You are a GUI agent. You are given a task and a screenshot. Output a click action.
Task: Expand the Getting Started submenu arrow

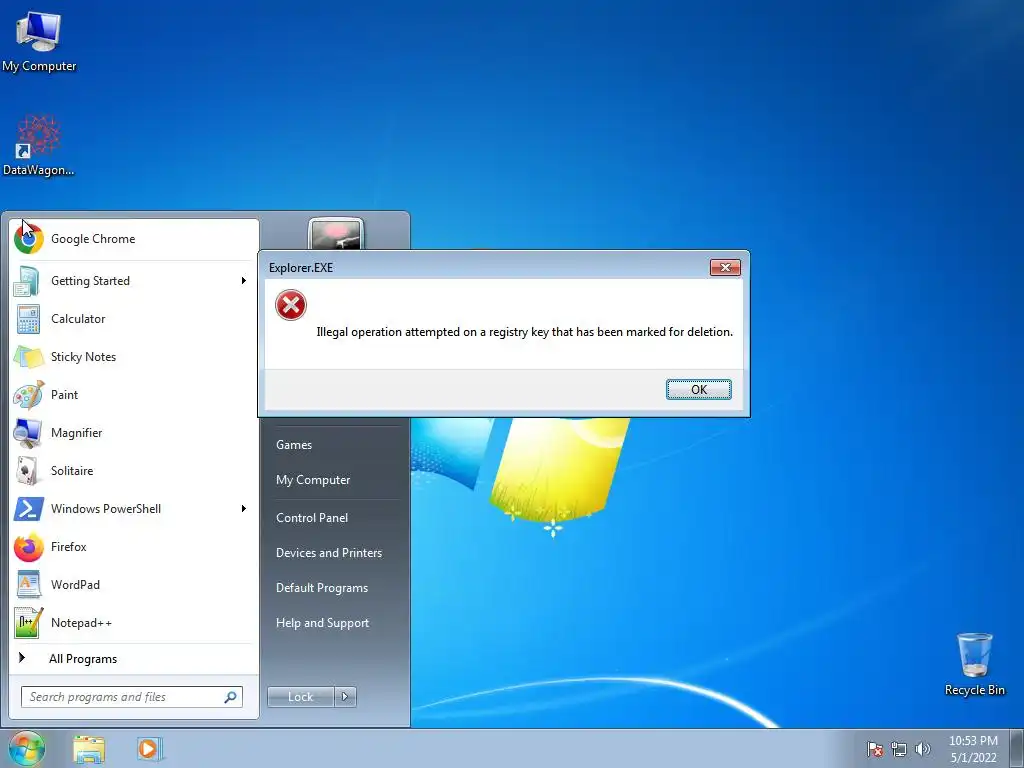(244, 281)
